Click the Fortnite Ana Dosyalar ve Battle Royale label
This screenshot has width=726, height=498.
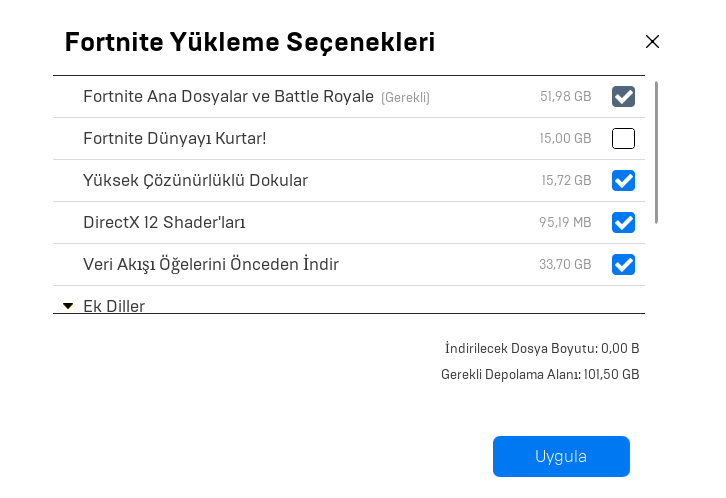tap(228, 97)
